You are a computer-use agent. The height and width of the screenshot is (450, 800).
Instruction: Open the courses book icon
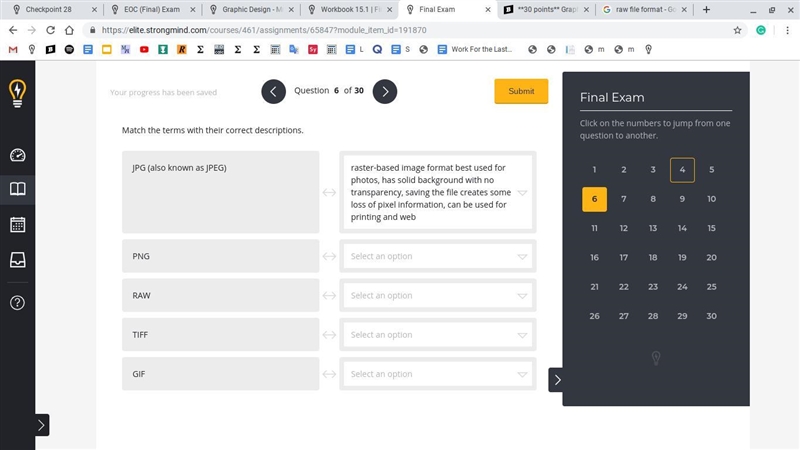coord(17,189)
